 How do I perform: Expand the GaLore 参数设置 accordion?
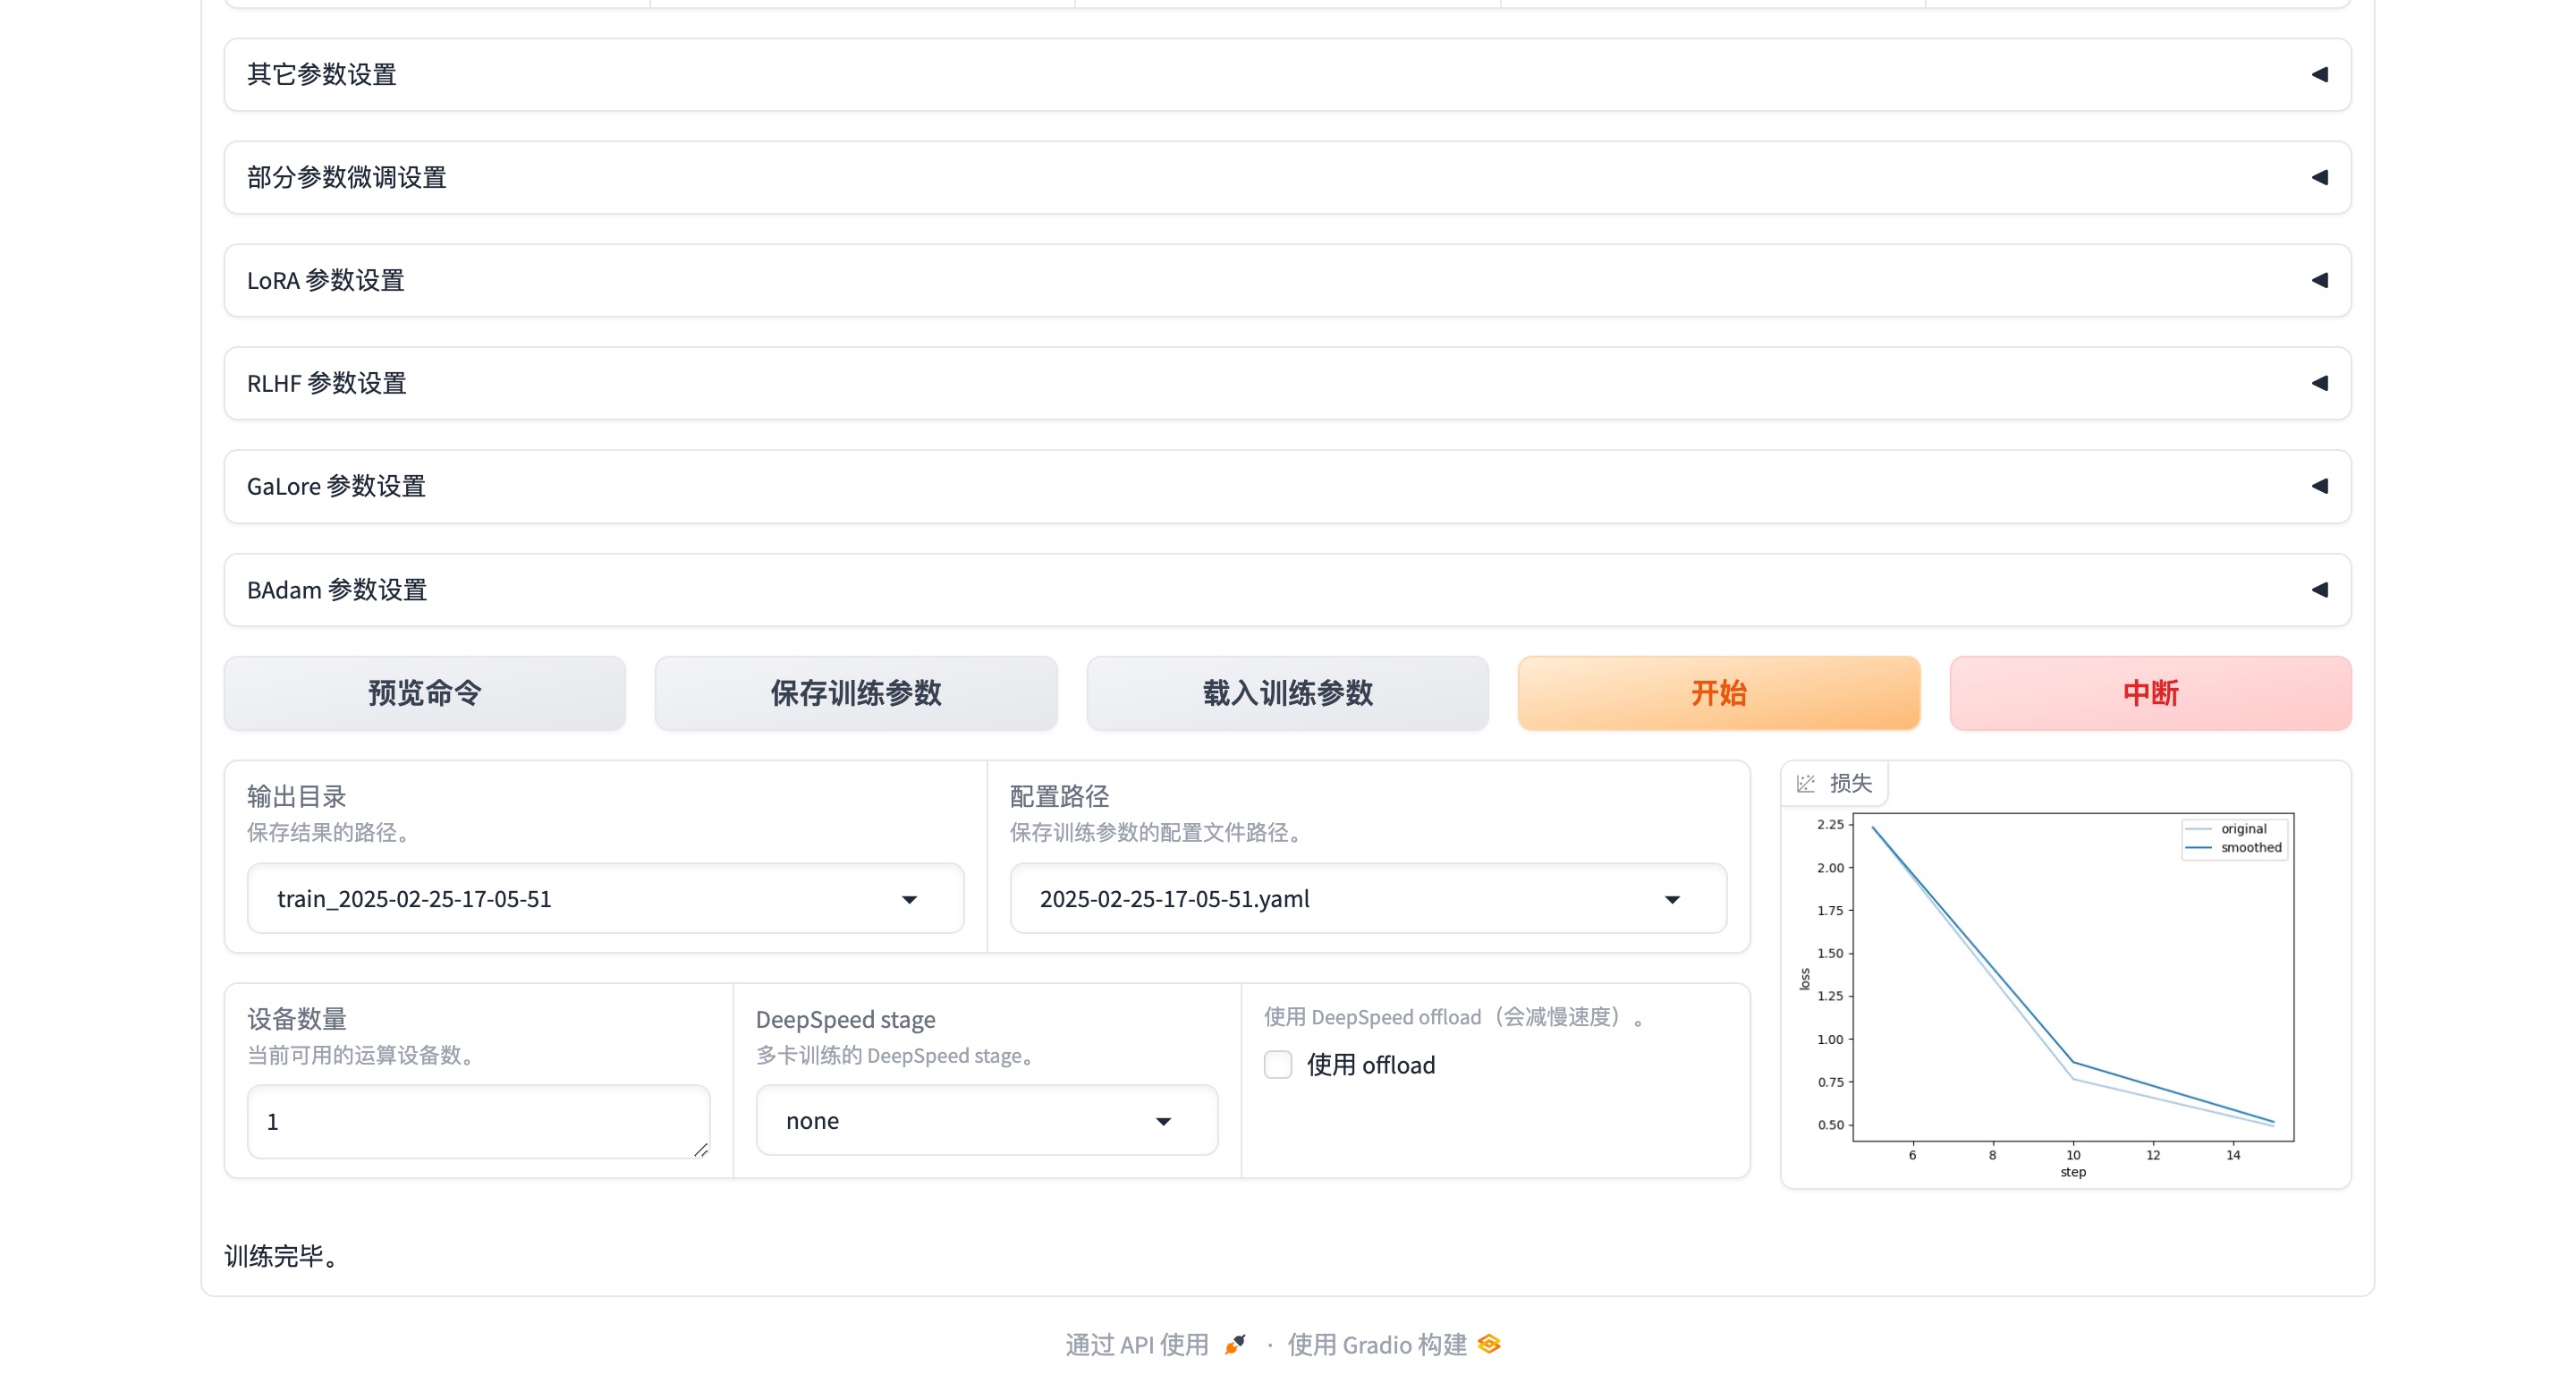pyautogui.click(x=1286, y=487)
